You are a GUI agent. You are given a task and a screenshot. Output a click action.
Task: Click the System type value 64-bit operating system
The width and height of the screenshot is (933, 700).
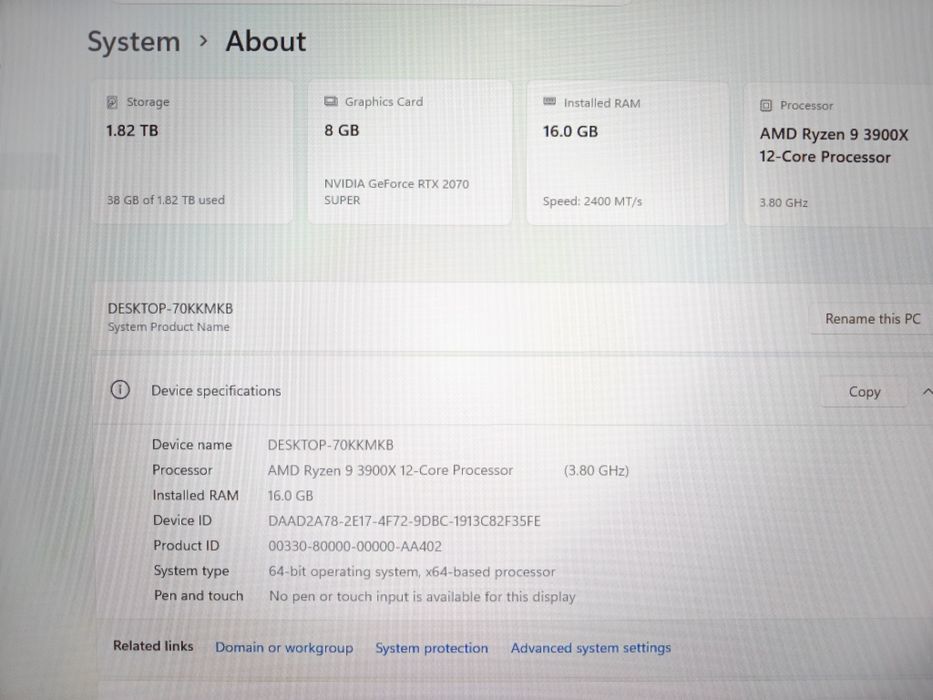412,572
